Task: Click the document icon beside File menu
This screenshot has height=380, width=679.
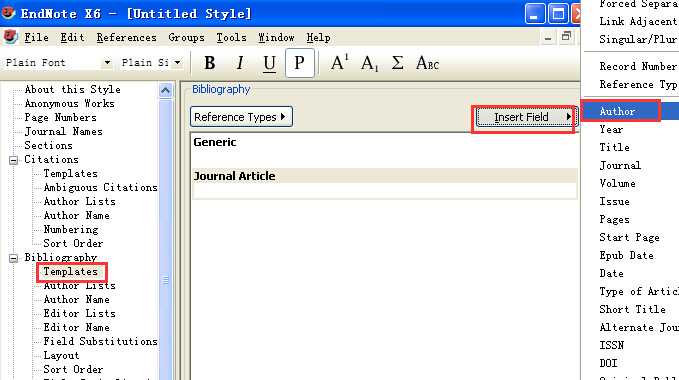Action: tap(10, 37)
